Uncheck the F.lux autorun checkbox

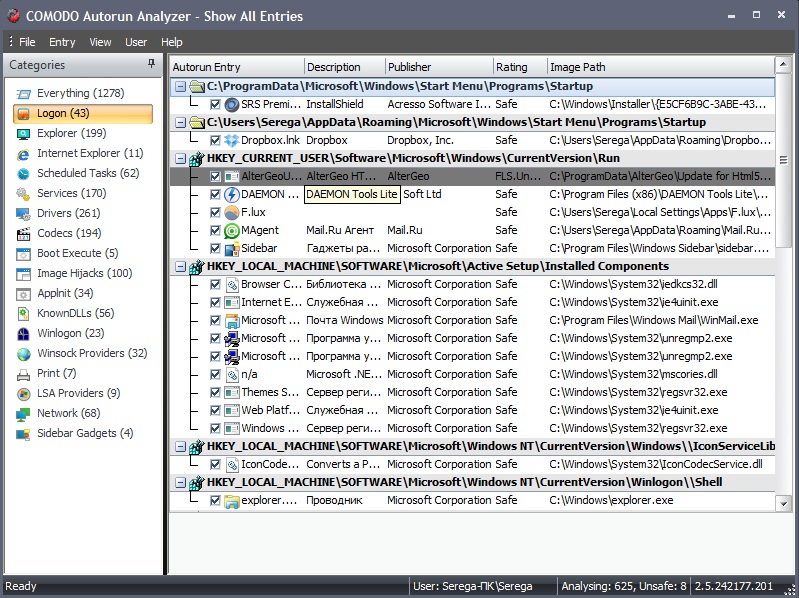215,212
